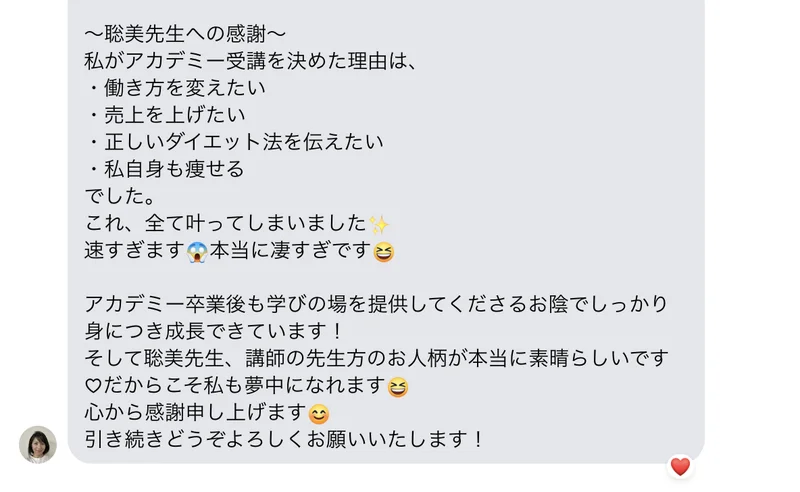Click the text でした。
800x492 pixels.
click(x=120, y=196)
